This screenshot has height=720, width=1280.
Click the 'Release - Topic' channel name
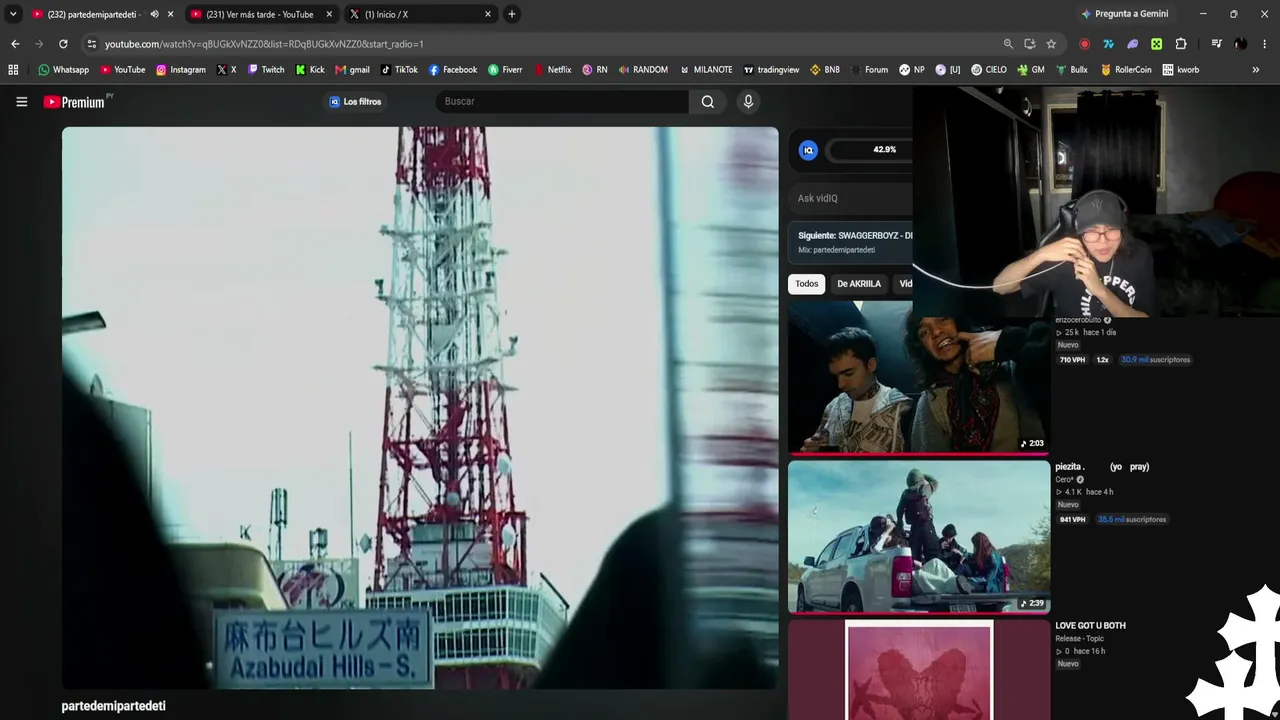1079,639
